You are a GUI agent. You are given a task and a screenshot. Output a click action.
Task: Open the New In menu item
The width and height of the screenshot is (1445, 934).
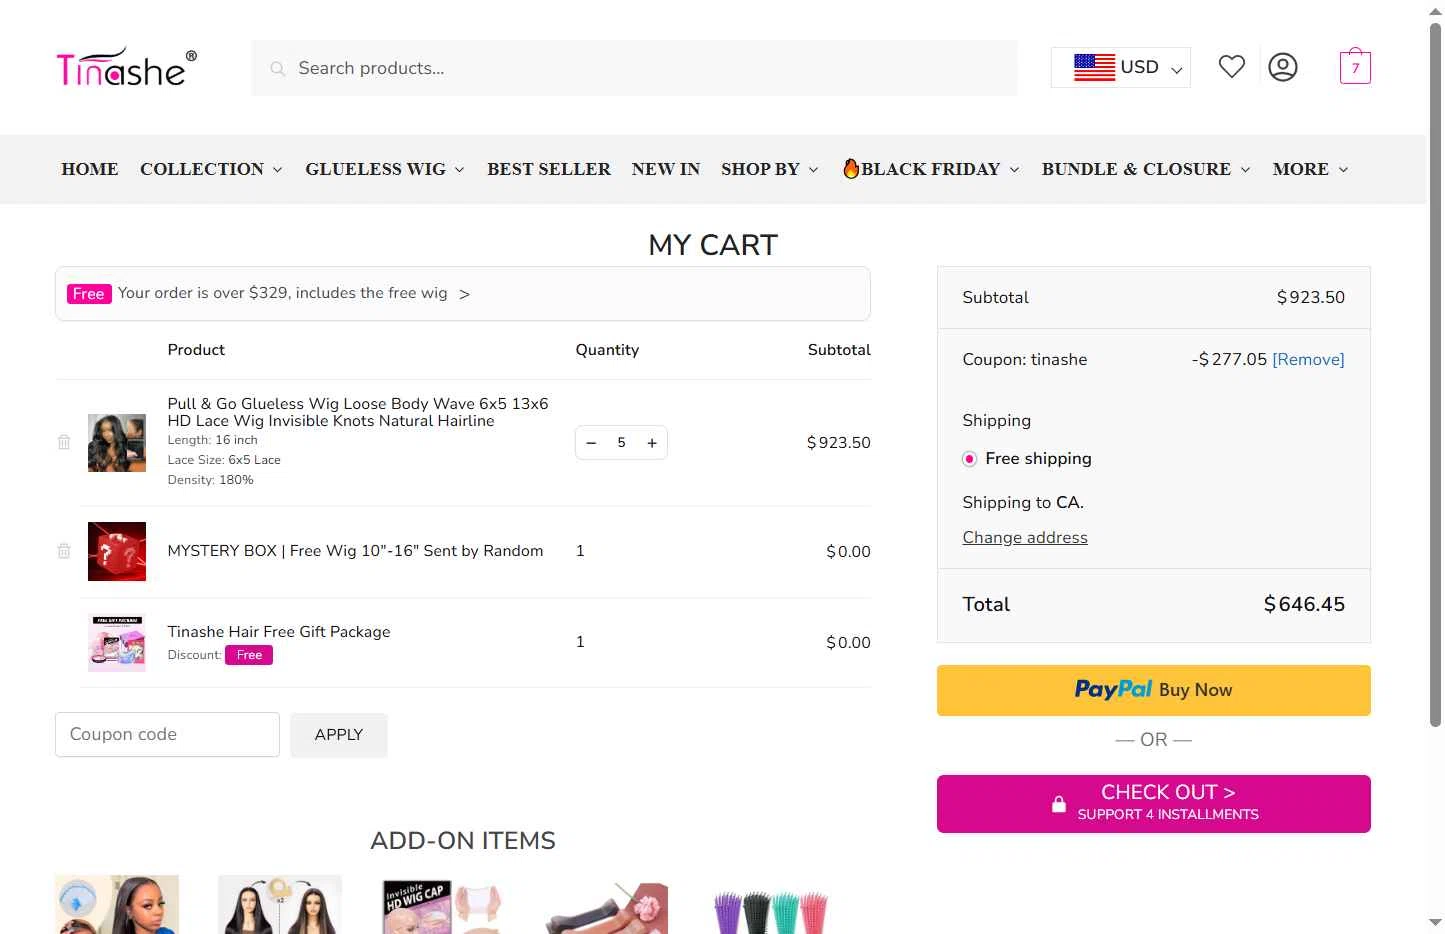click(666, 169)
